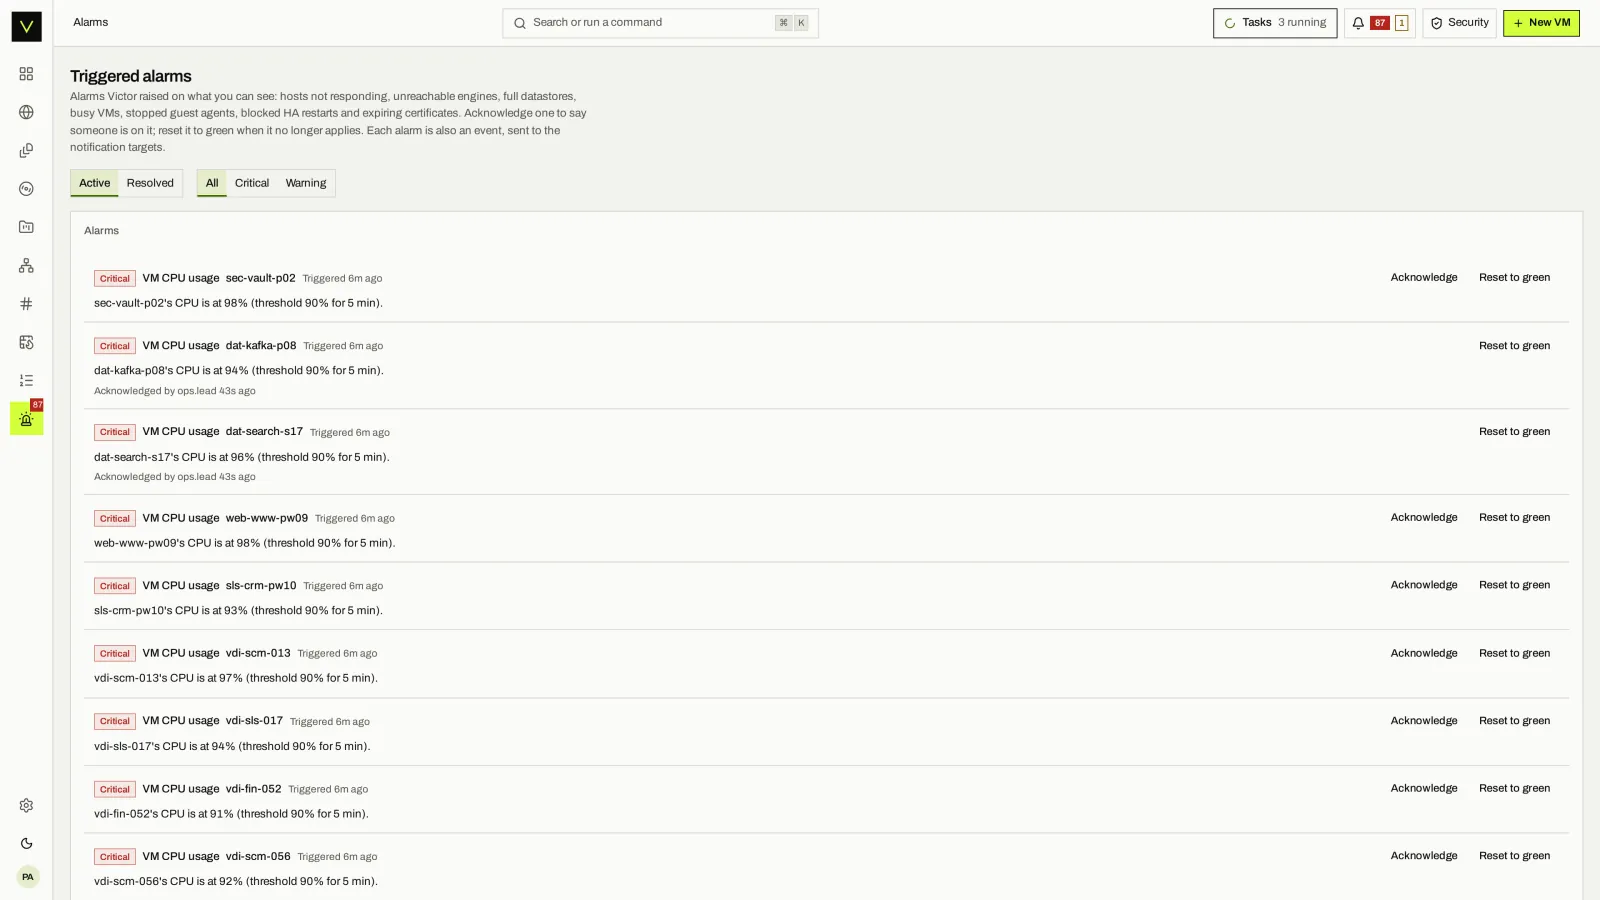
Task: Filter alarms by Warning severity
Action: (x=306, y=183)
